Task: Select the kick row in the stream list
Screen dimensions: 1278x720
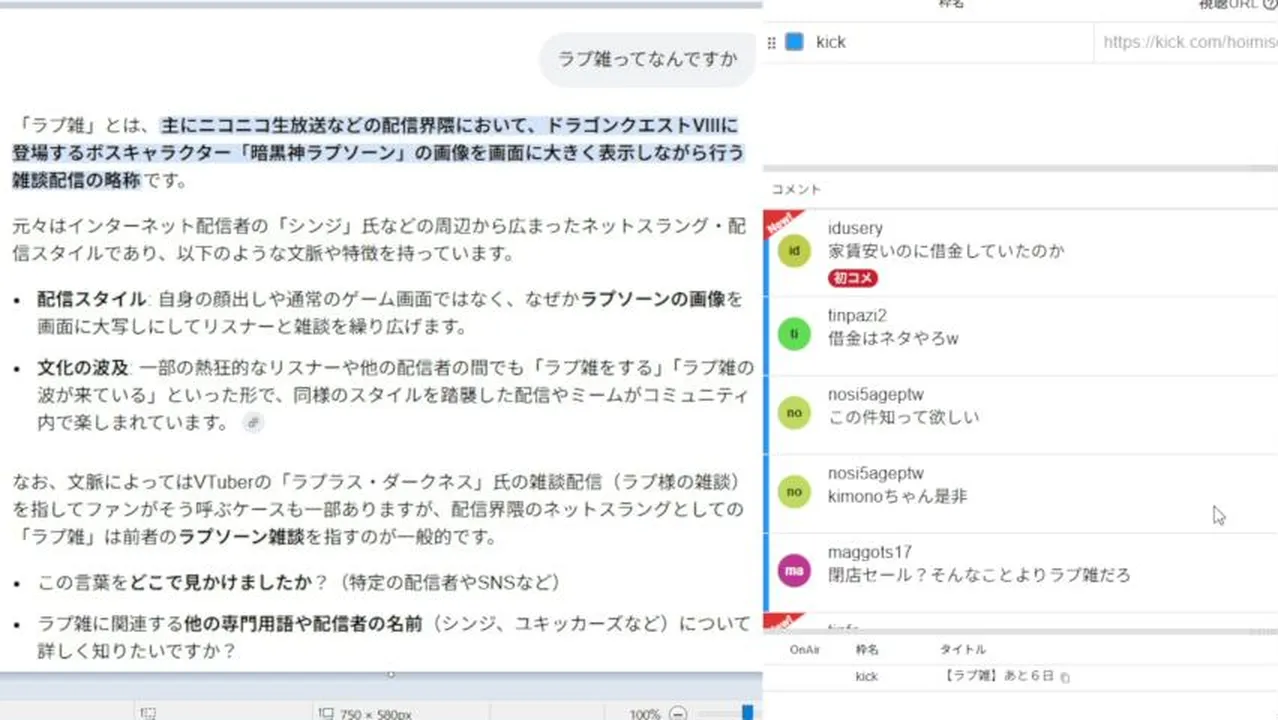Action: (x=1020, y=677)
